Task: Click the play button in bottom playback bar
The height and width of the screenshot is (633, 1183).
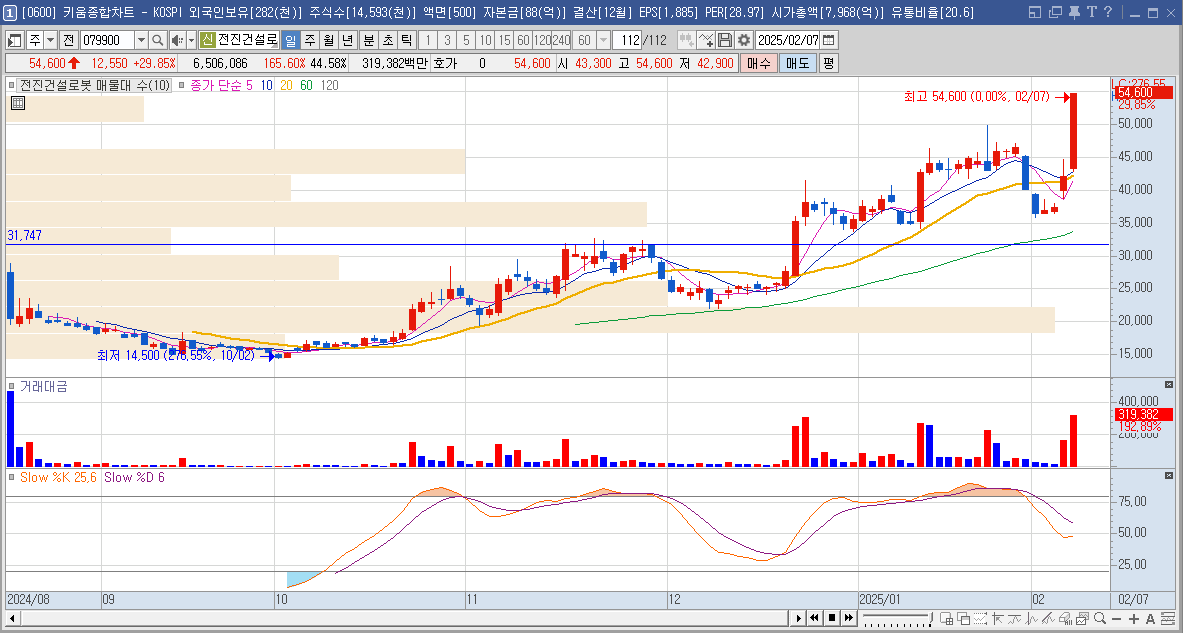Action: (798, 618)
